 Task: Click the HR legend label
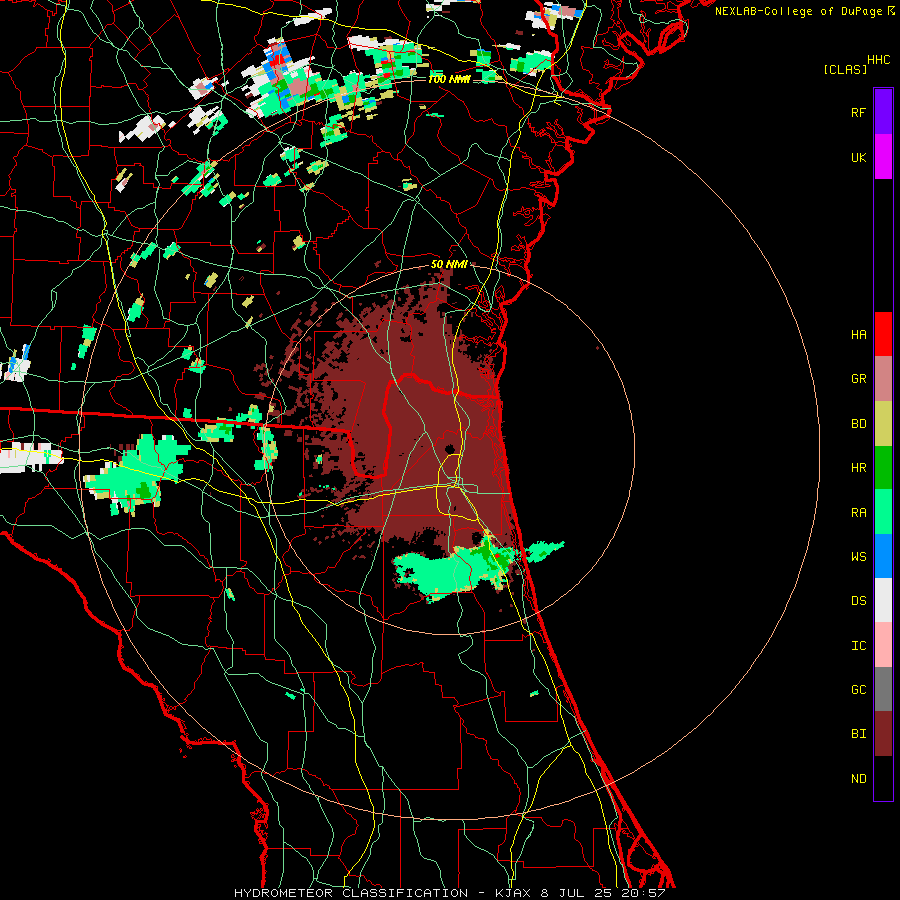[x=858, y=468]
